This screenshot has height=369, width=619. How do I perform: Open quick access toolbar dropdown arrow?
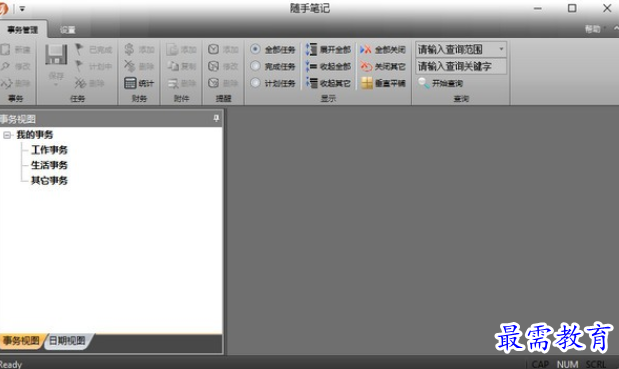(23, 9)
